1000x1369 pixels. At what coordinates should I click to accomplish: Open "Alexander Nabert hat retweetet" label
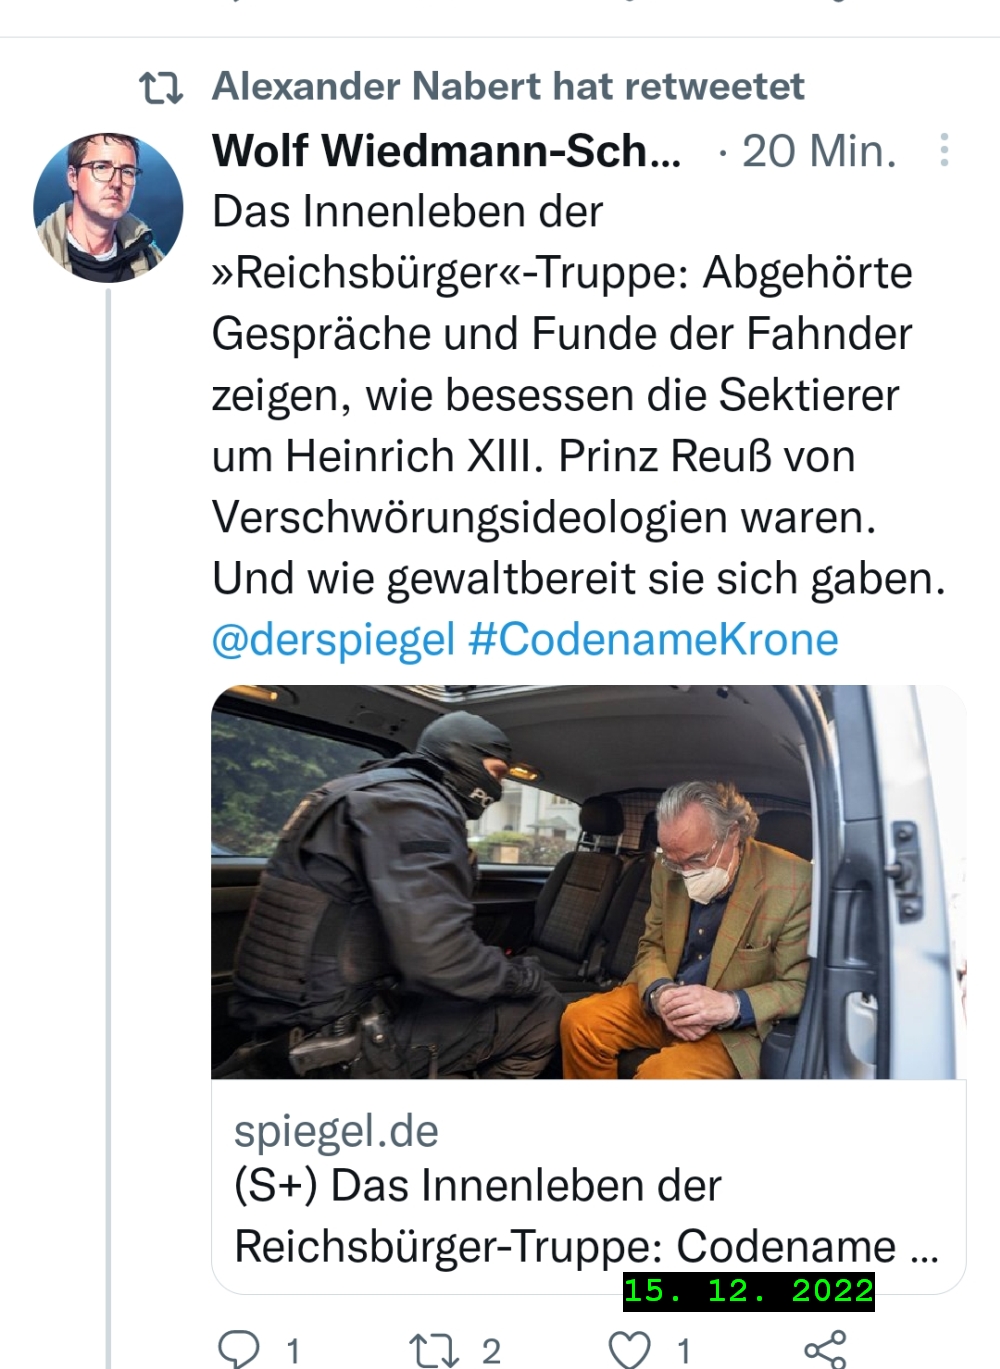508,87
